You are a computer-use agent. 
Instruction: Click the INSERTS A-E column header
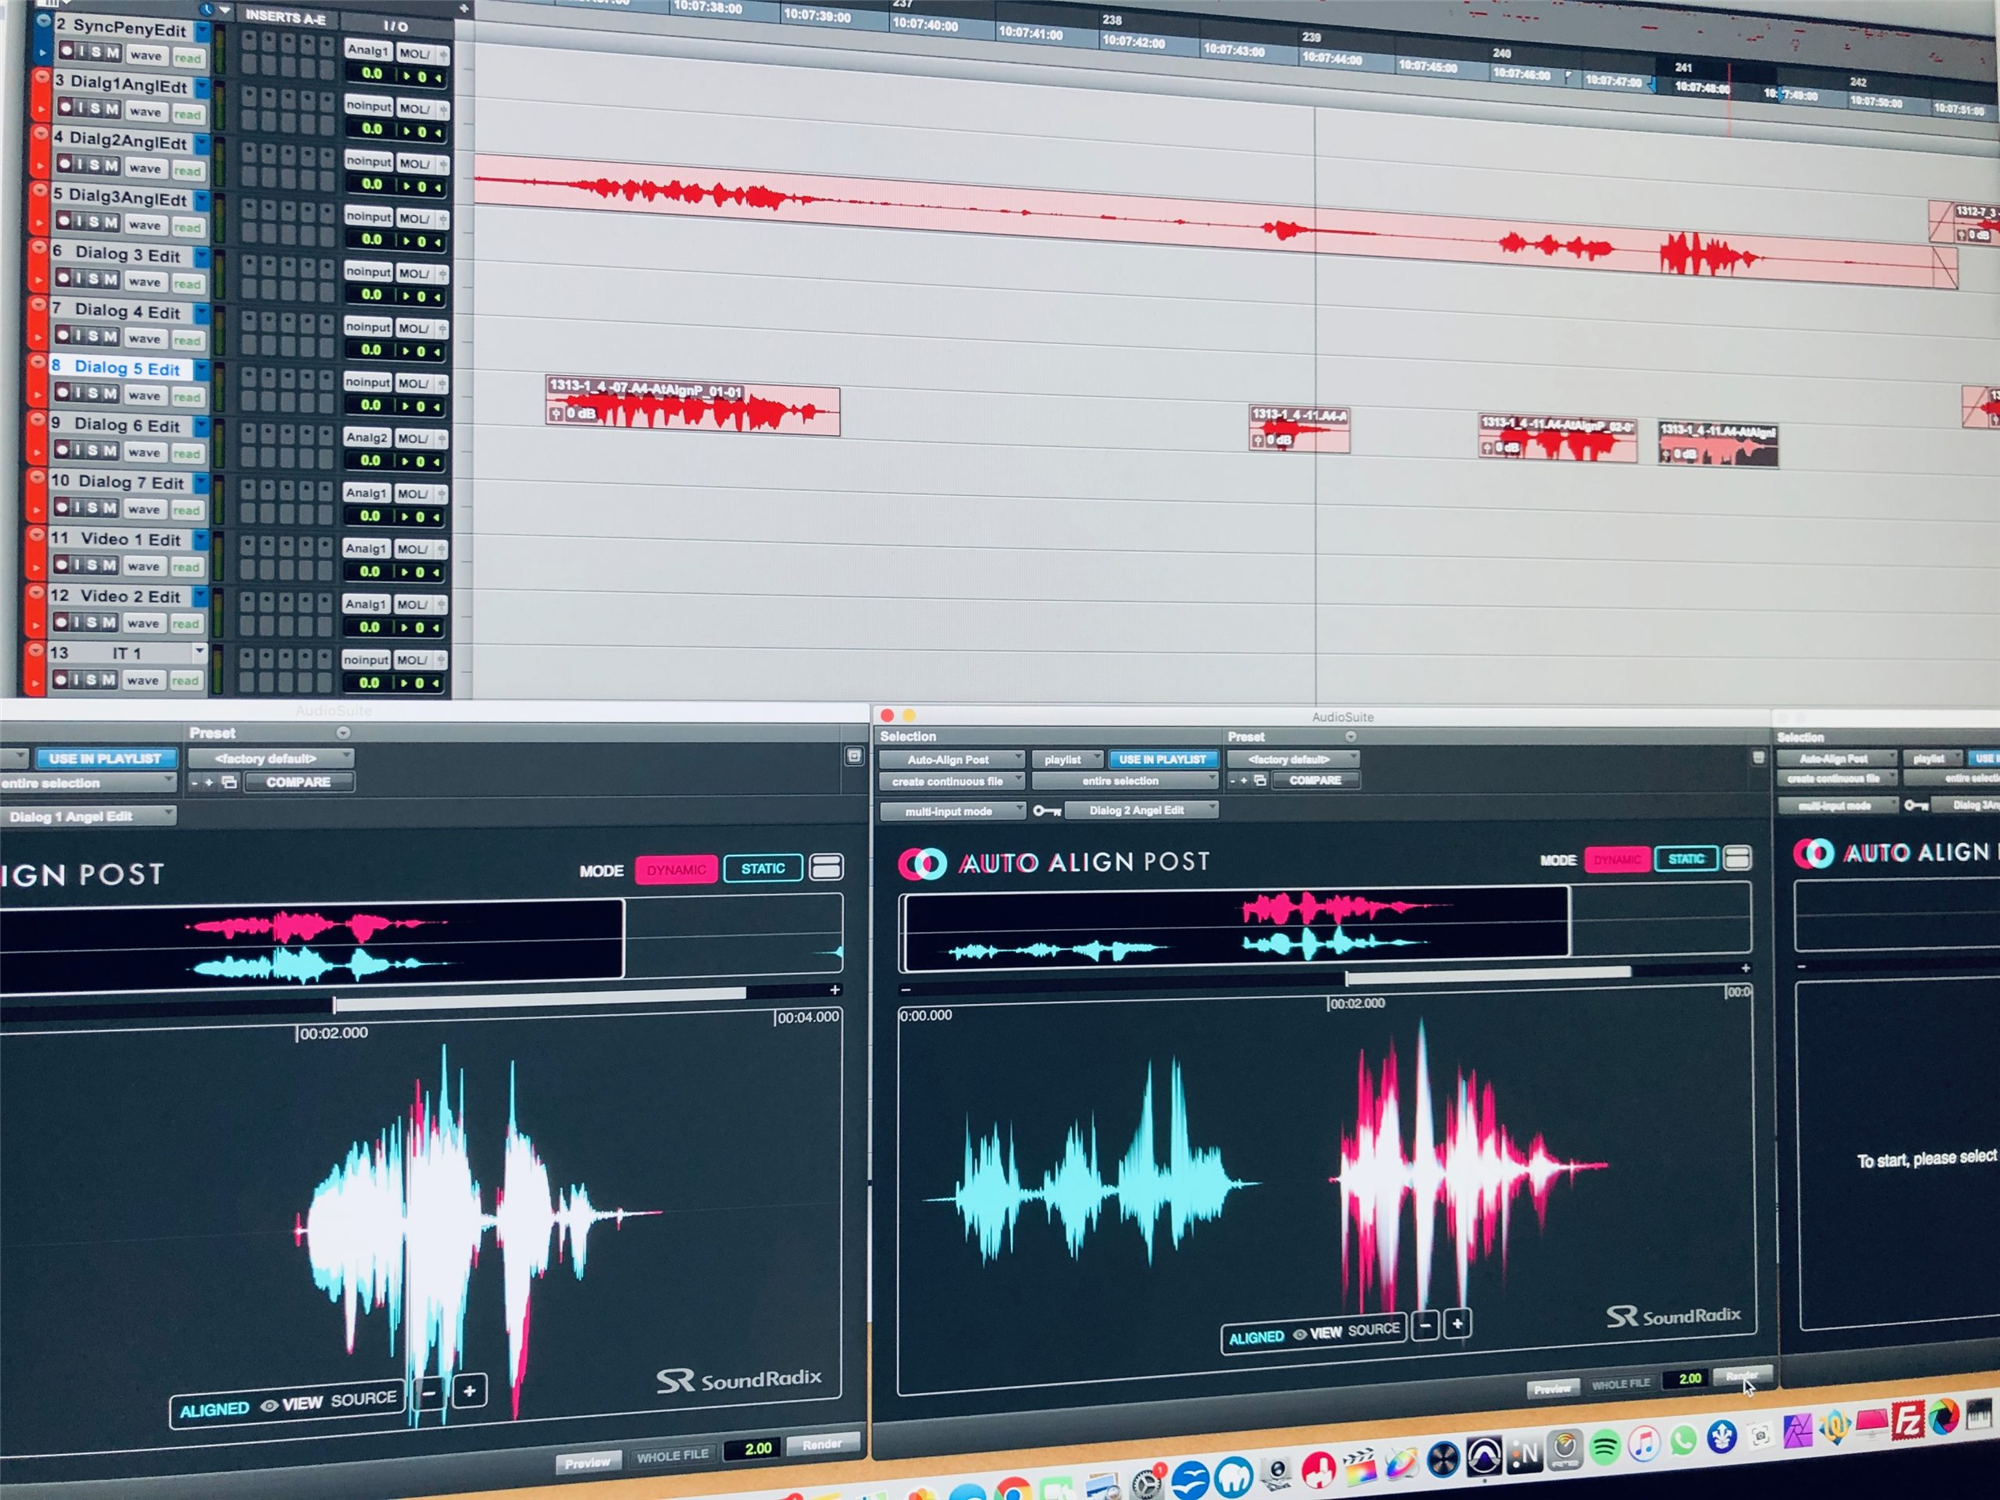pyautogui.click(x=286, y=17)
